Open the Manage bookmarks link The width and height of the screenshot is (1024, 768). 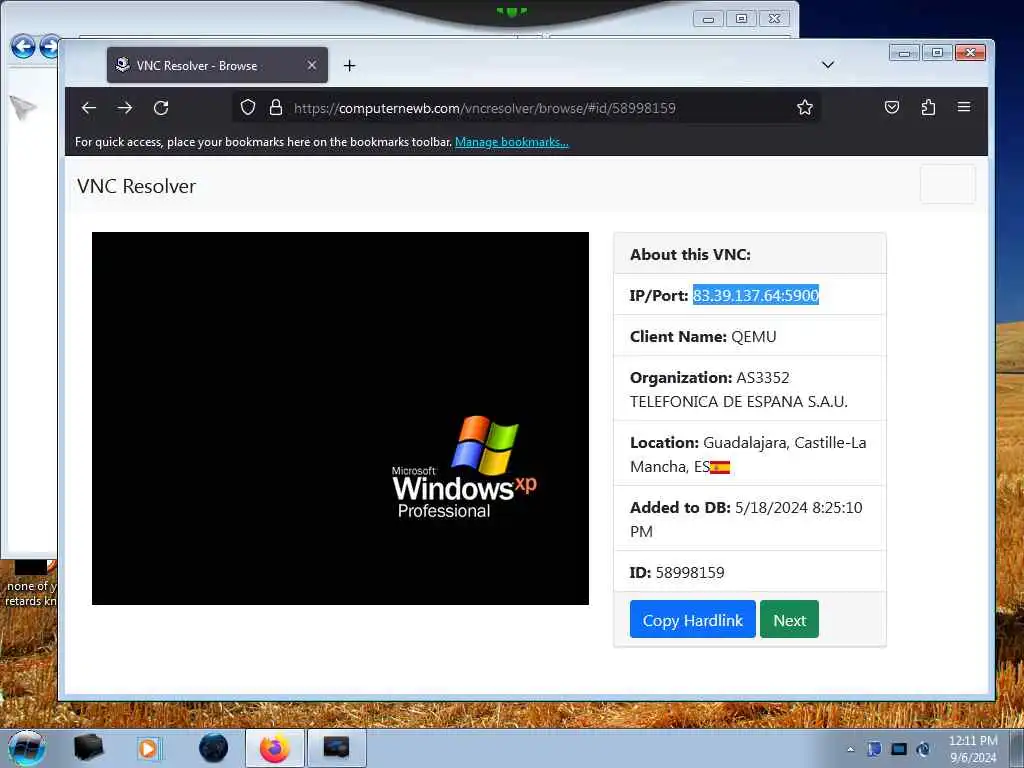point(511,142)
